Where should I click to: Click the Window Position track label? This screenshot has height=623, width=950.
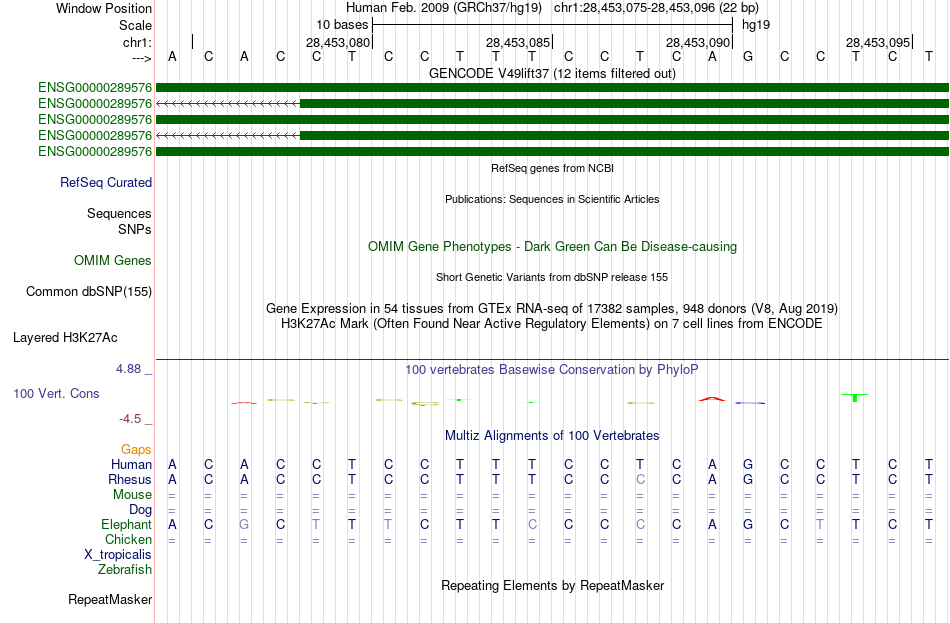pos(104,8)
